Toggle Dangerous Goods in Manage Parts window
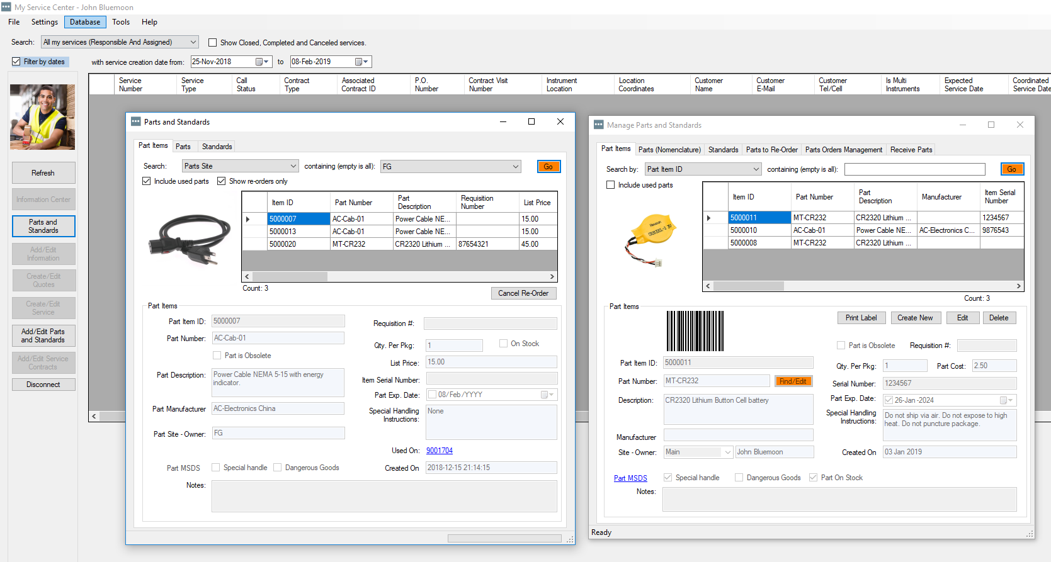Viewport: 1051px width, 562px height. tap(739, 477)
